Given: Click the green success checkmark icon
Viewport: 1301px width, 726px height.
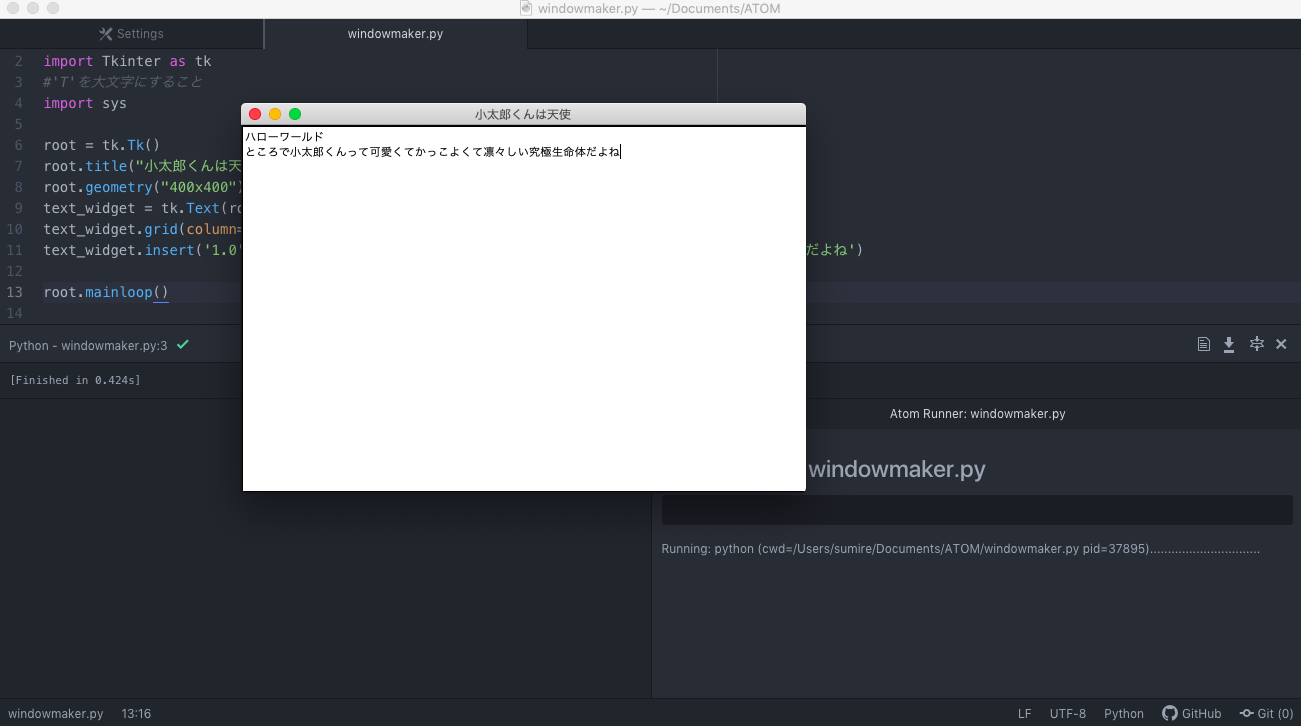Looking at the screenshot, I should point(182,345).
